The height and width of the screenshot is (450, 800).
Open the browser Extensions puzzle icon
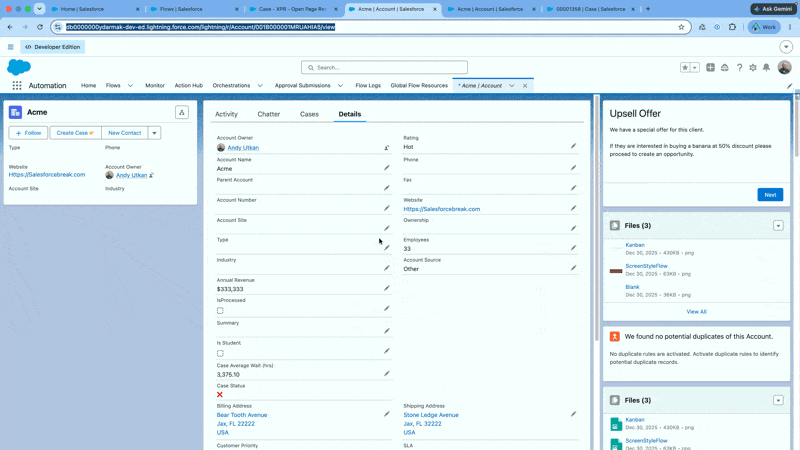(x=732, y=27)
